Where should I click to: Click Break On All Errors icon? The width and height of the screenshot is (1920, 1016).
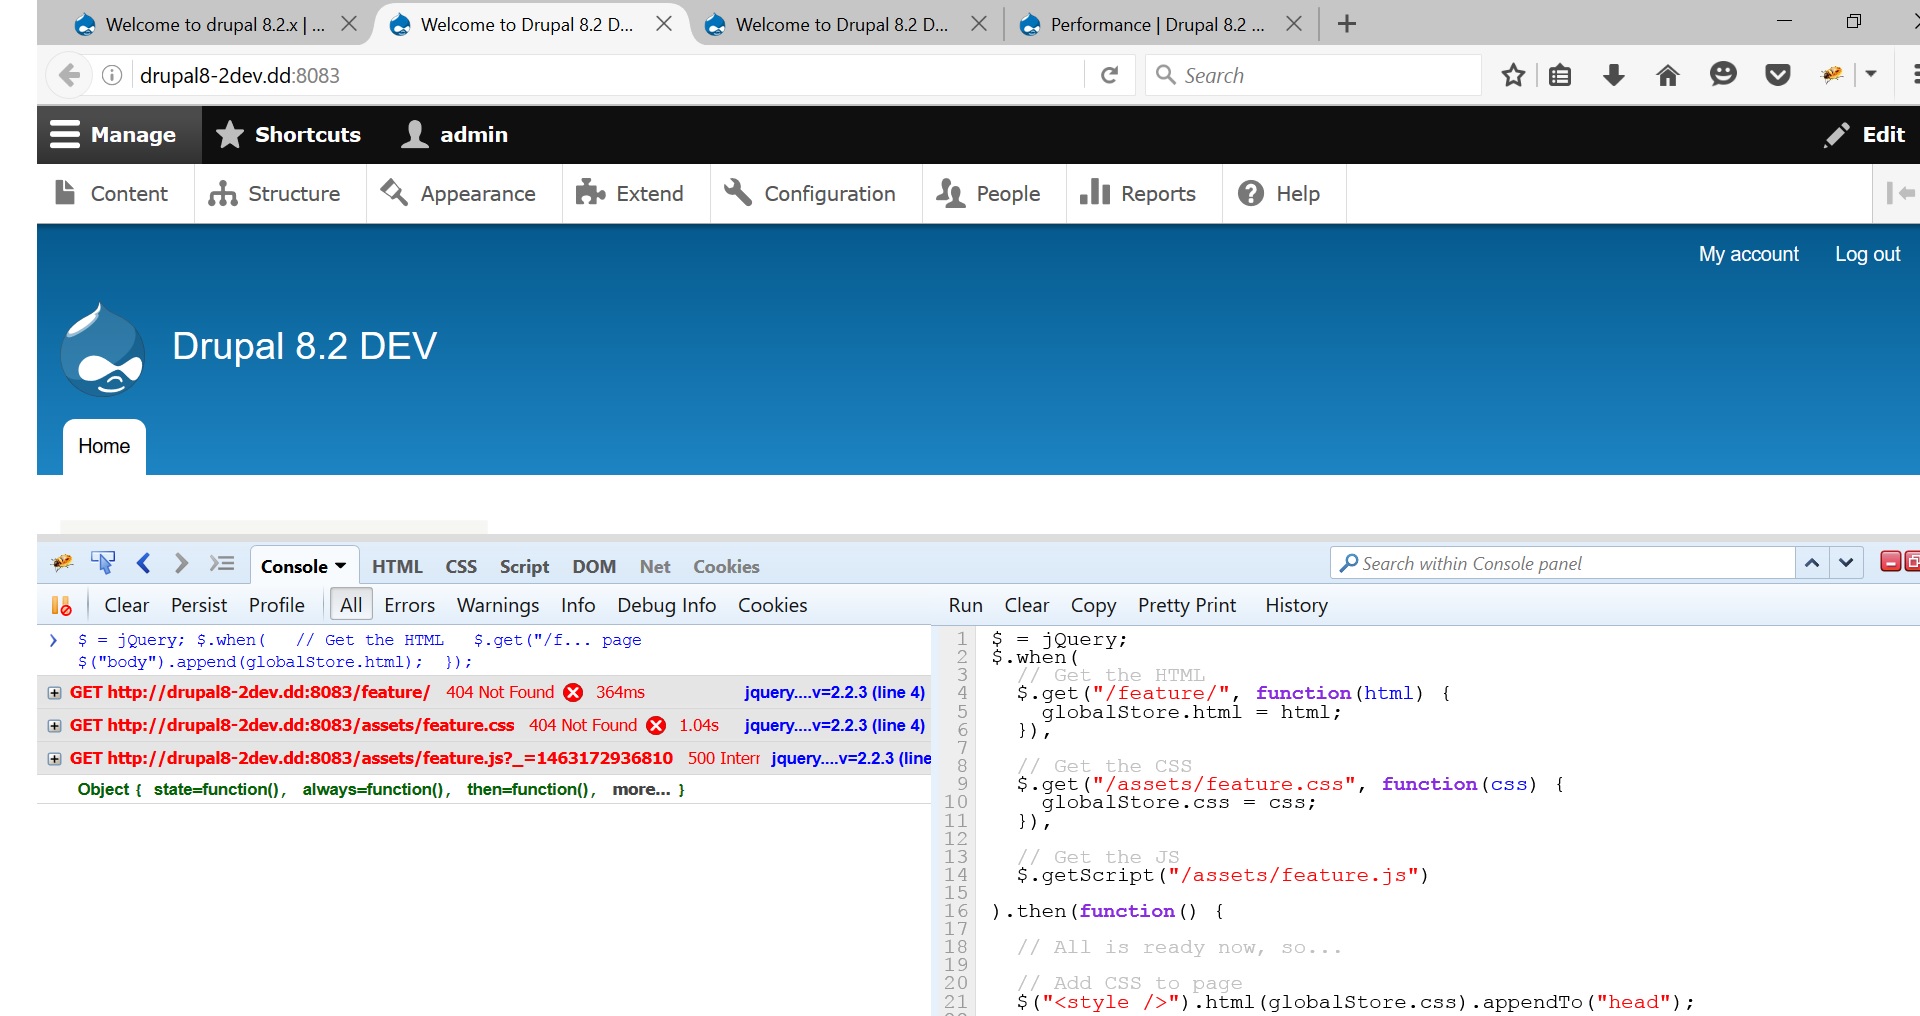point(61,605)
